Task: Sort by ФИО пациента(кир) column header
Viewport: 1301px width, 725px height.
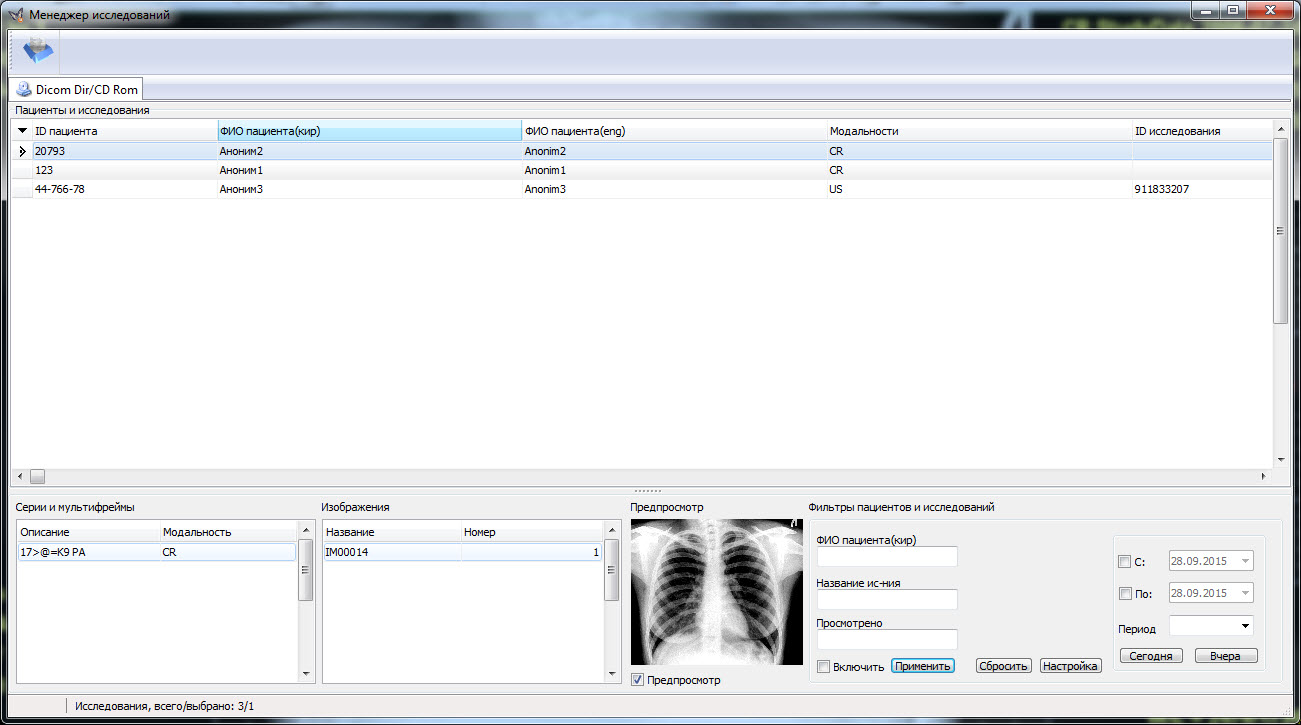Action: 369,131
